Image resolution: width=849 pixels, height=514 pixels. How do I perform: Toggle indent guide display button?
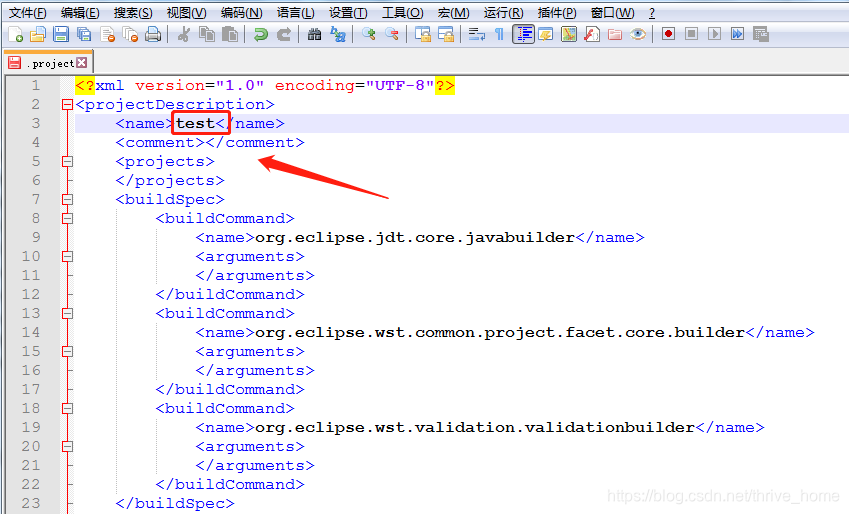(x=523, y=35)
